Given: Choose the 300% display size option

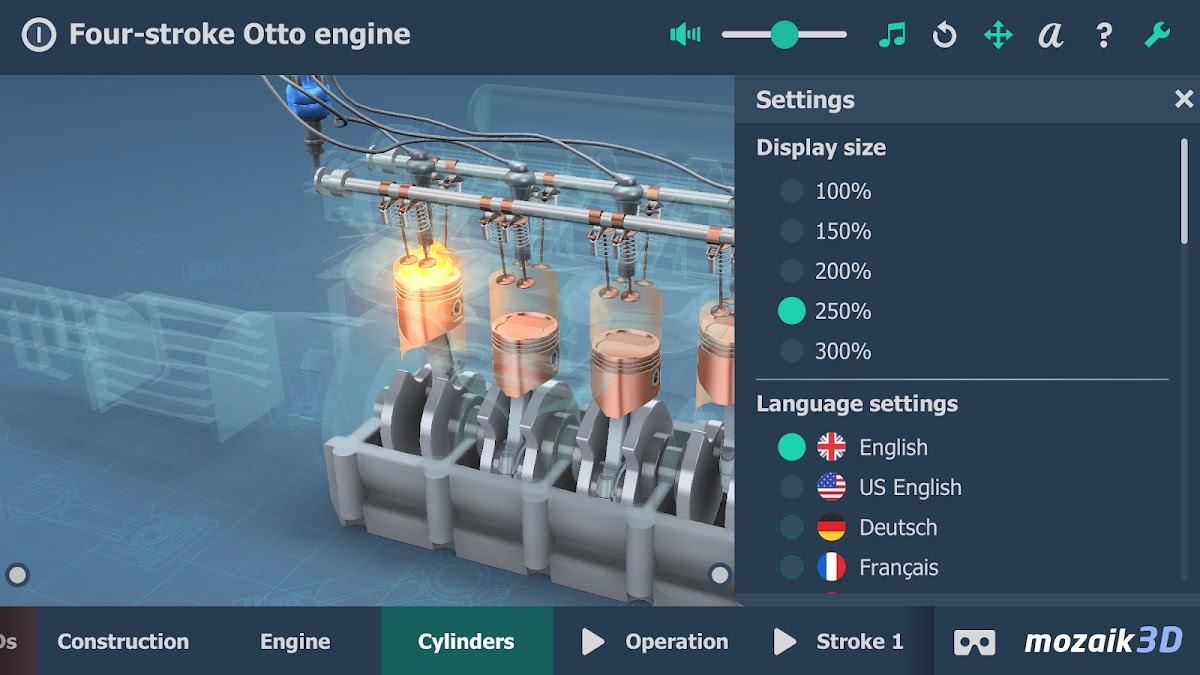Looking at the screenshot, I should click(x=792, y=351).
